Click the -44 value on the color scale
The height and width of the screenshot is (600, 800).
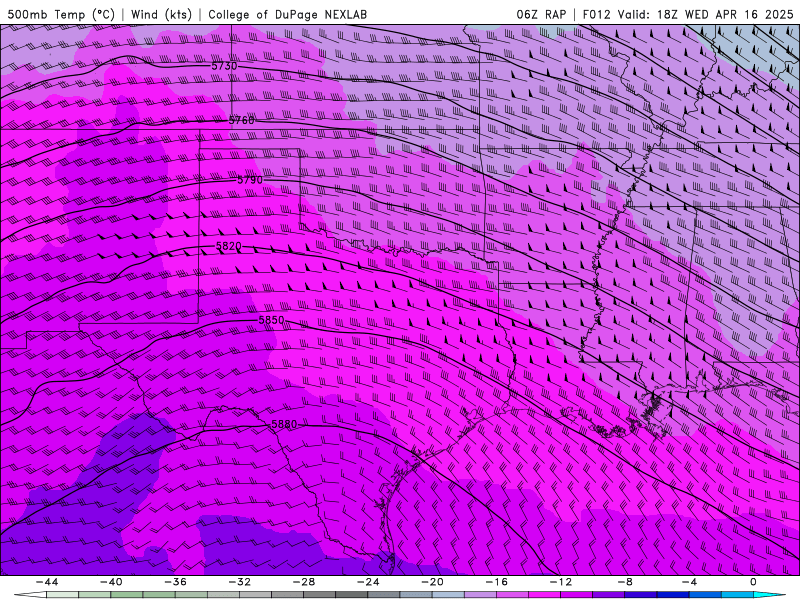coord(46,582)
